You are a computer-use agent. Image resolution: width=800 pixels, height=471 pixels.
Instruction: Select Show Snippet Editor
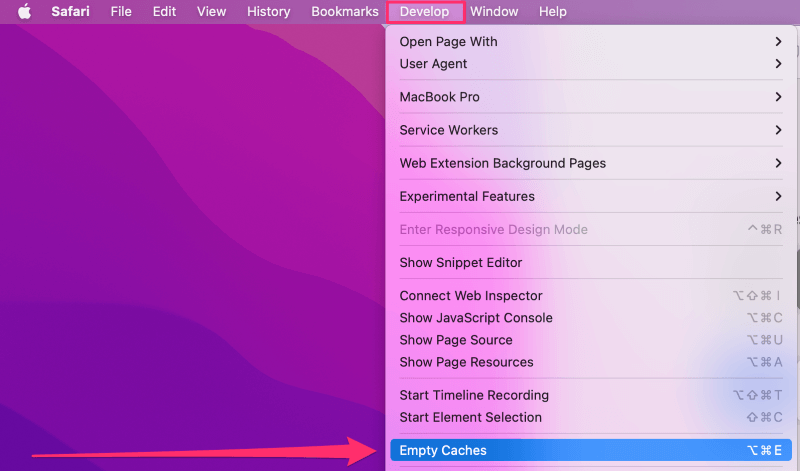pos(461,263)
